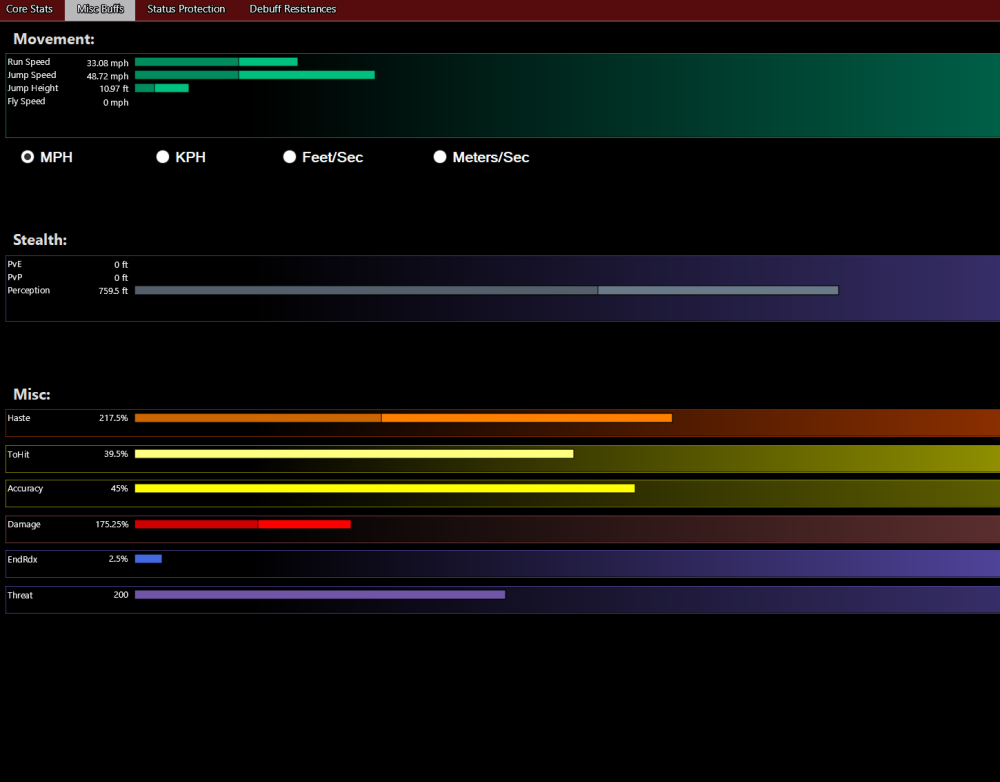Switch to the Core Stats tab

(30, 9)
